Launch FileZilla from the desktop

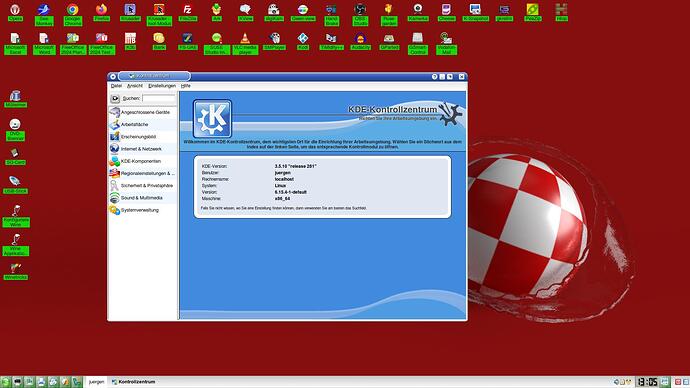187,13
